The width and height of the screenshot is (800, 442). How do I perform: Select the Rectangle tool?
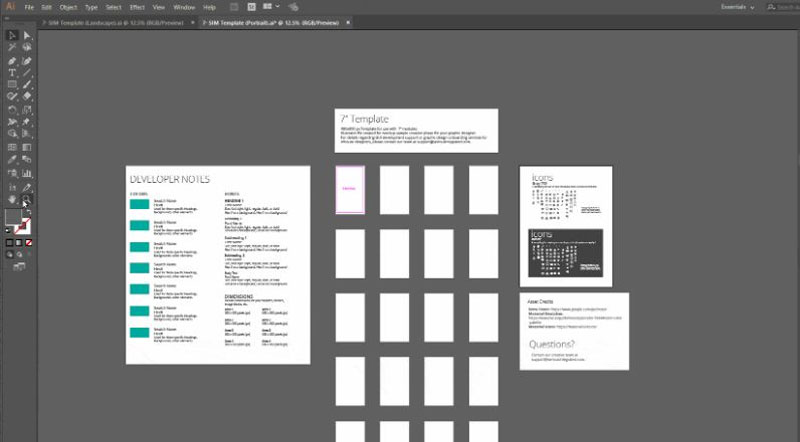[x=12, y=85]
